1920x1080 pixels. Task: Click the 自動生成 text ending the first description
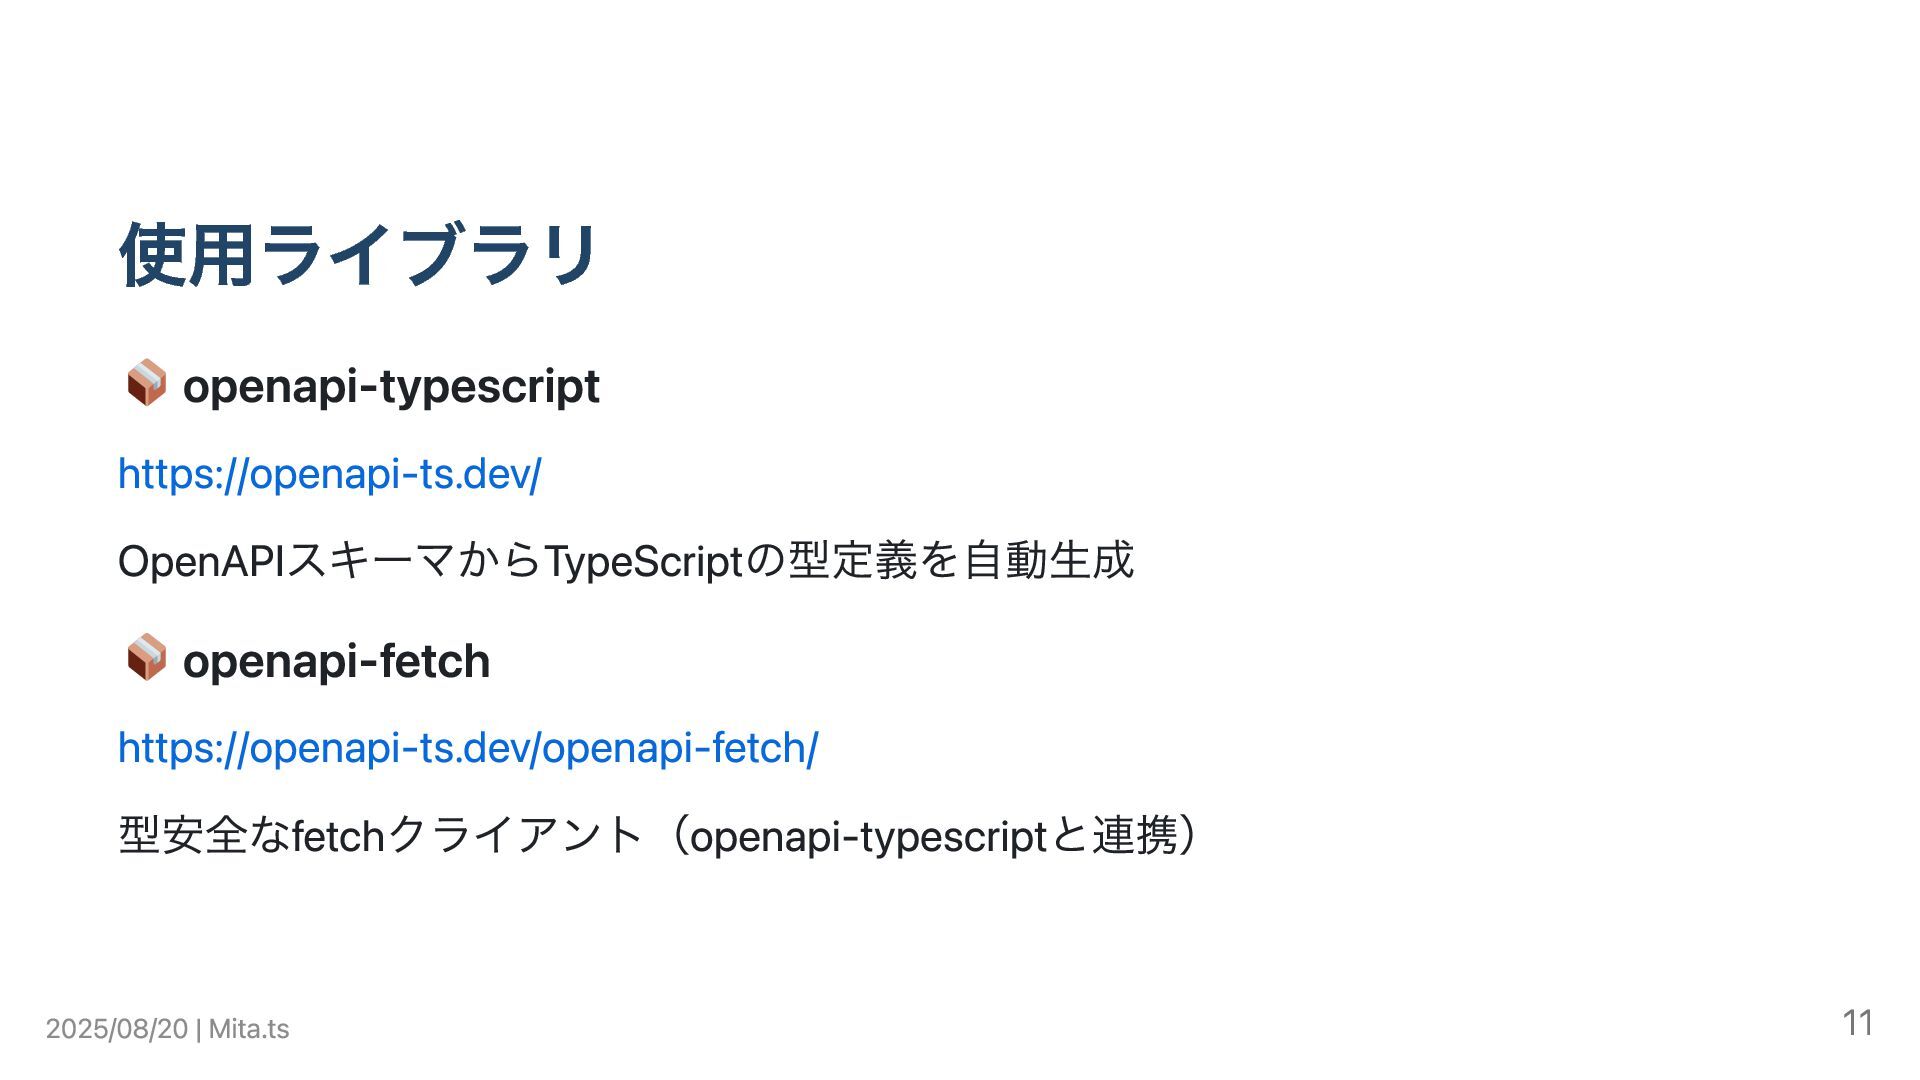tap(1048, 560)
